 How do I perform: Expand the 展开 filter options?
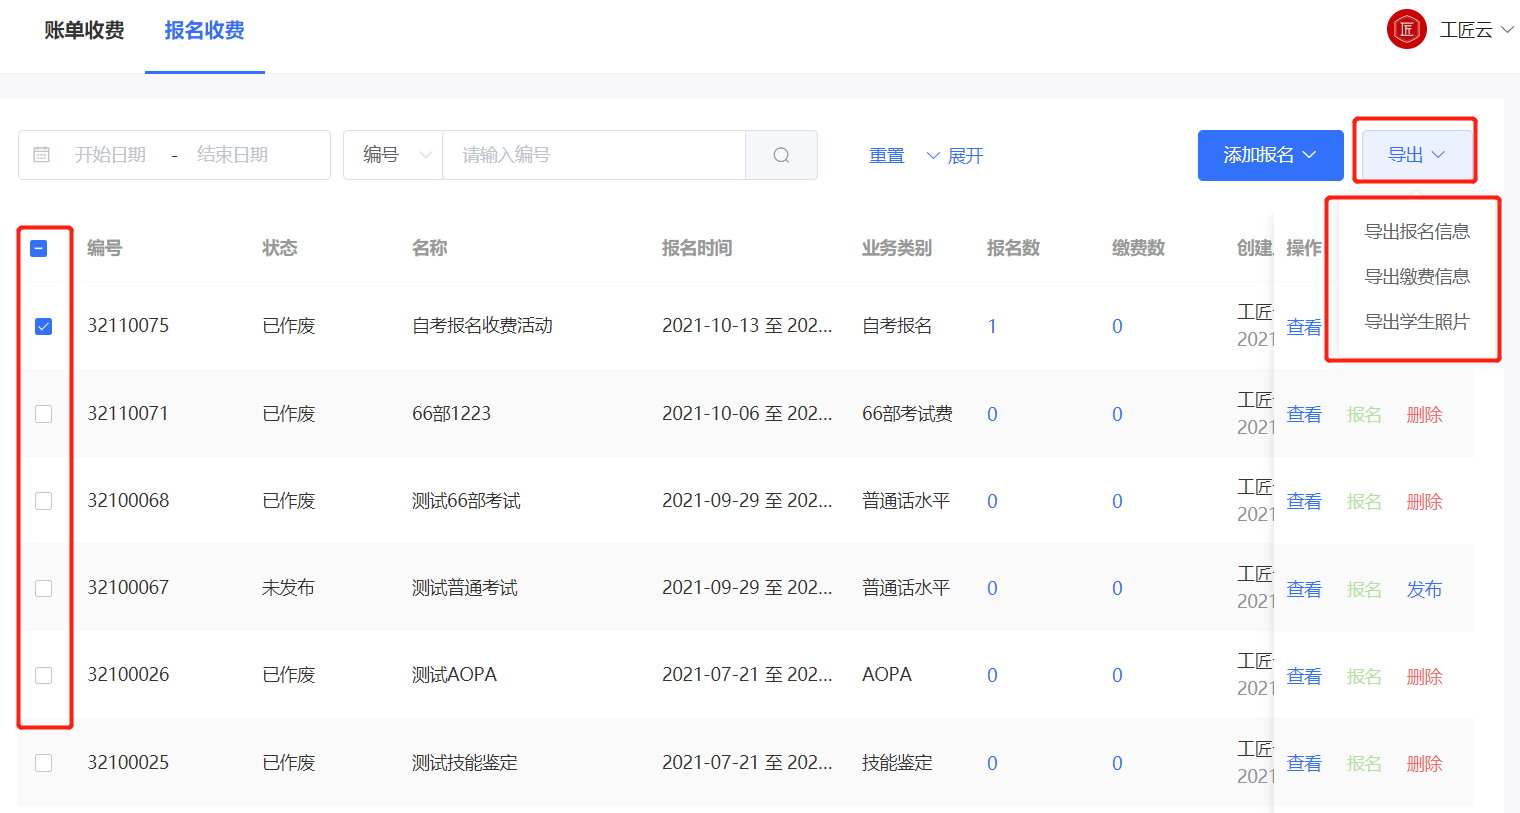pos(955,156)
